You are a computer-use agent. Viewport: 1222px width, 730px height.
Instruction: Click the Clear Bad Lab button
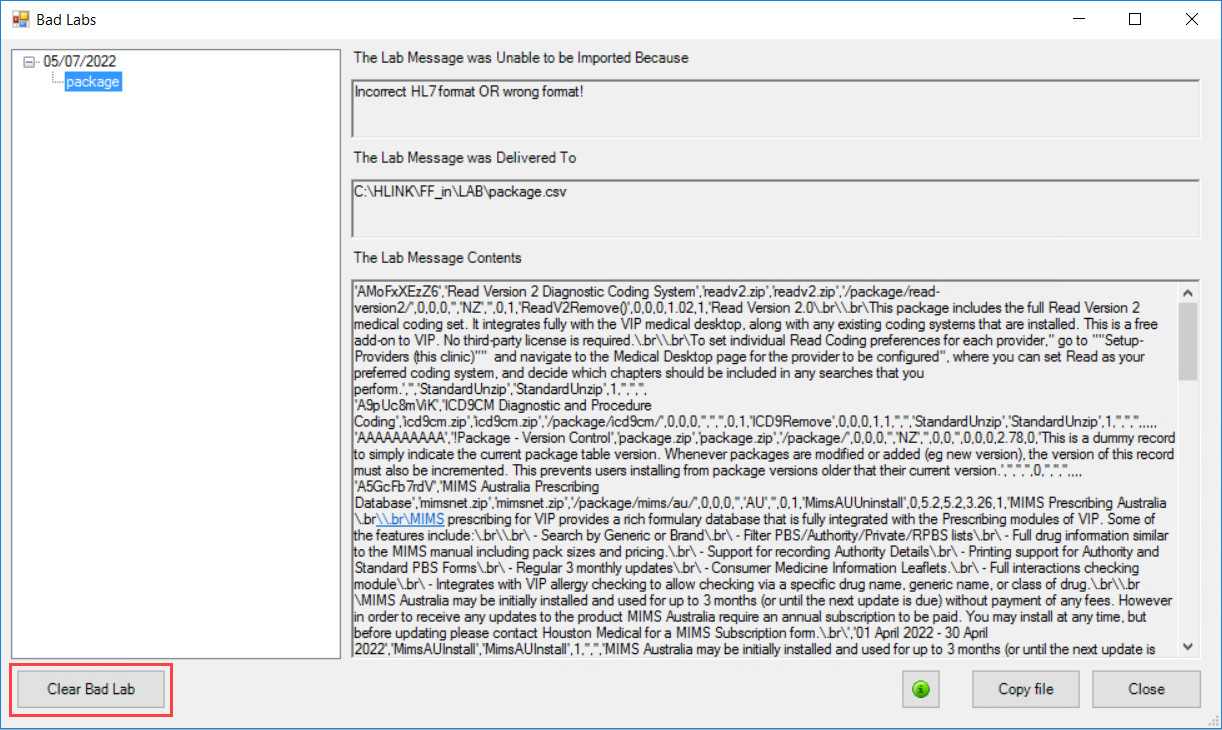coord(91,689)
